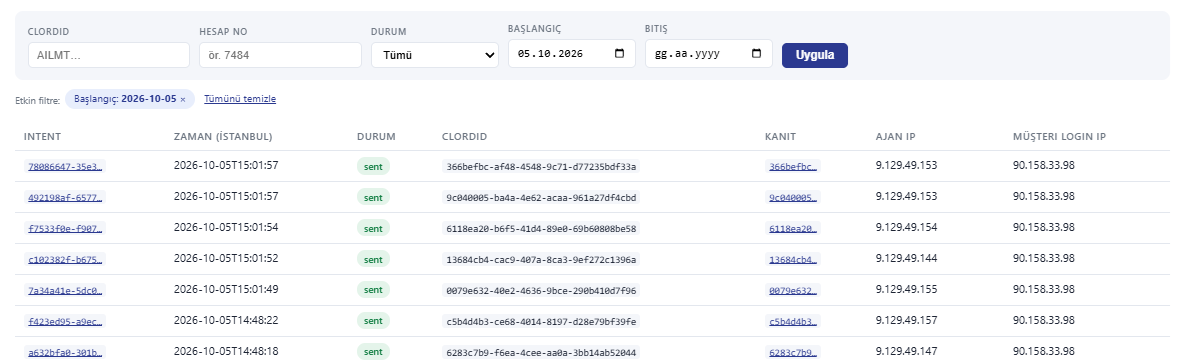Open Kanıt link c5b4d4b3
The width and height of the screenshot is (1185, 364).
click(x=794, y=322)
